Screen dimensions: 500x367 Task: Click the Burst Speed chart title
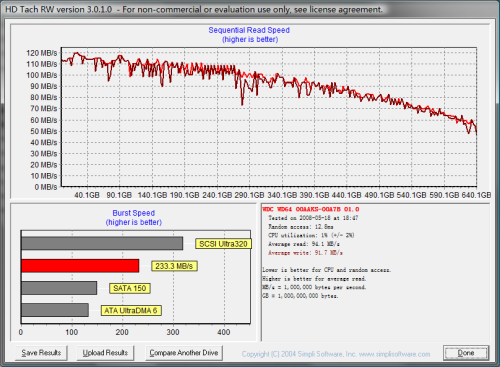coord(134,213)
